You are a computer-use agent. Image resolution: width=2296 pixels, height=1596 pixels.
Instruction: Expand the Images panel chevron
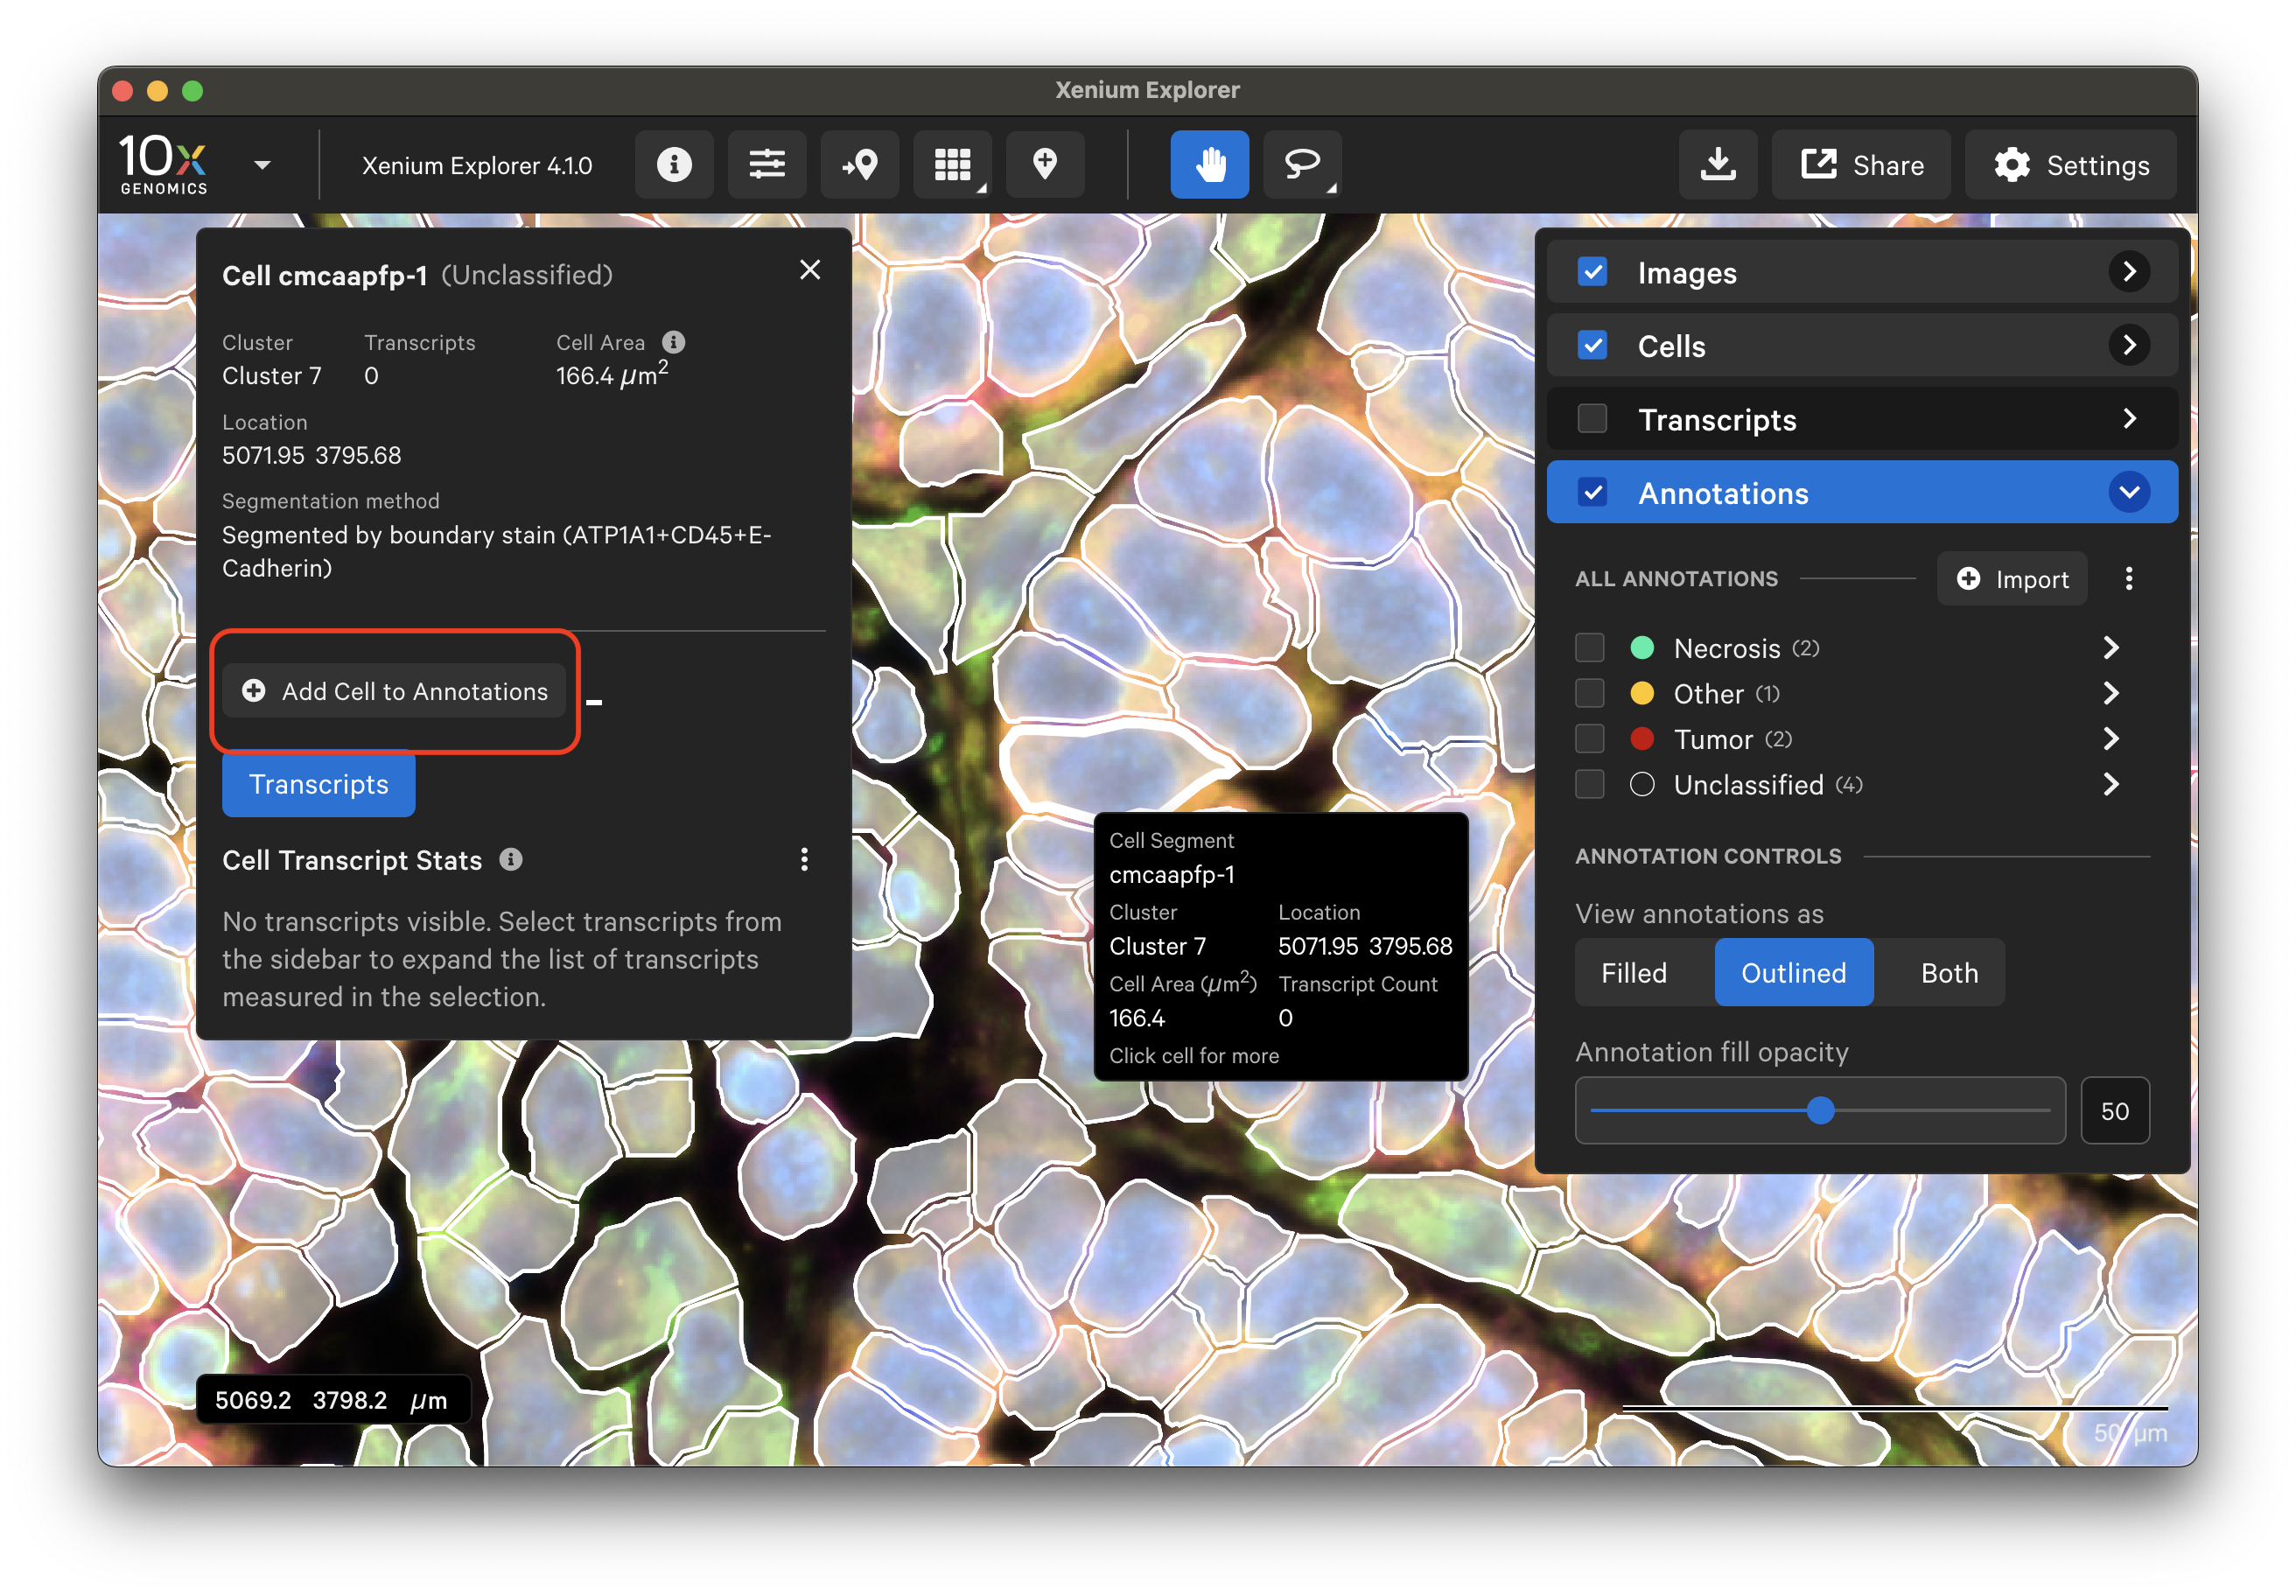tap(2128, 272)
